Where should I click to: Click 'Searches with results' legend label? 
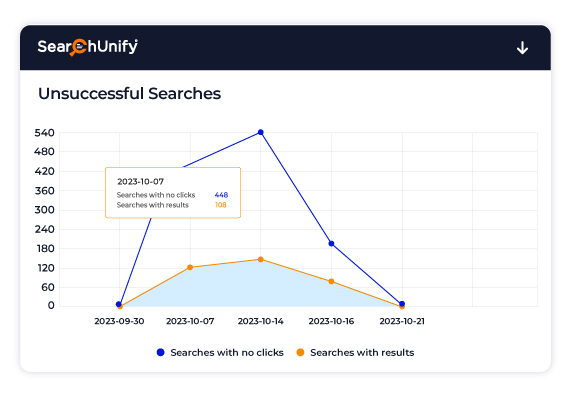pos(362,352)
